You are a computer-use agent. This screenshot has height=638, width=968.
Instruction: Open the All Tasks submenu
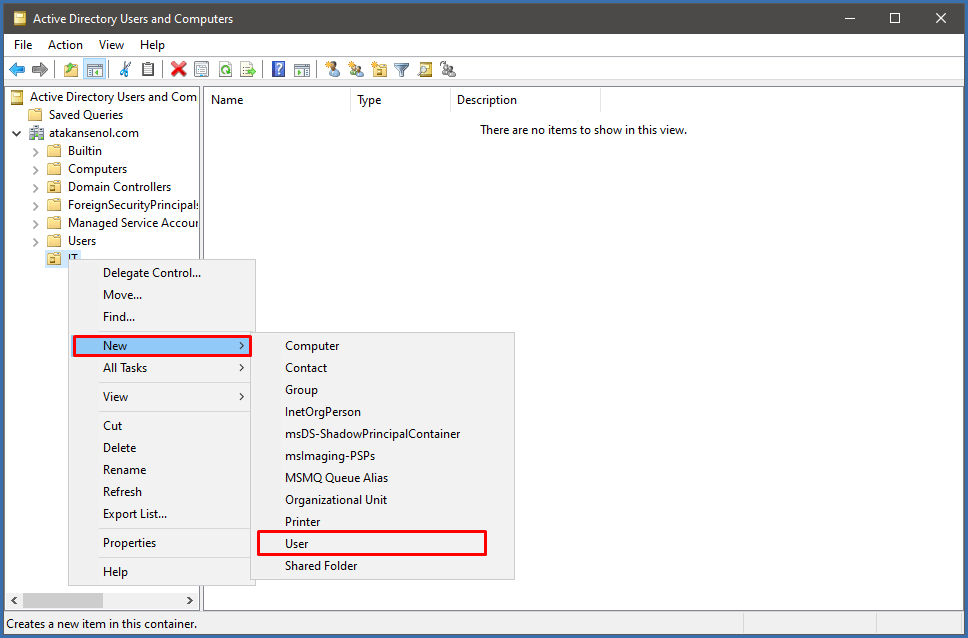(x=162, y=368)
